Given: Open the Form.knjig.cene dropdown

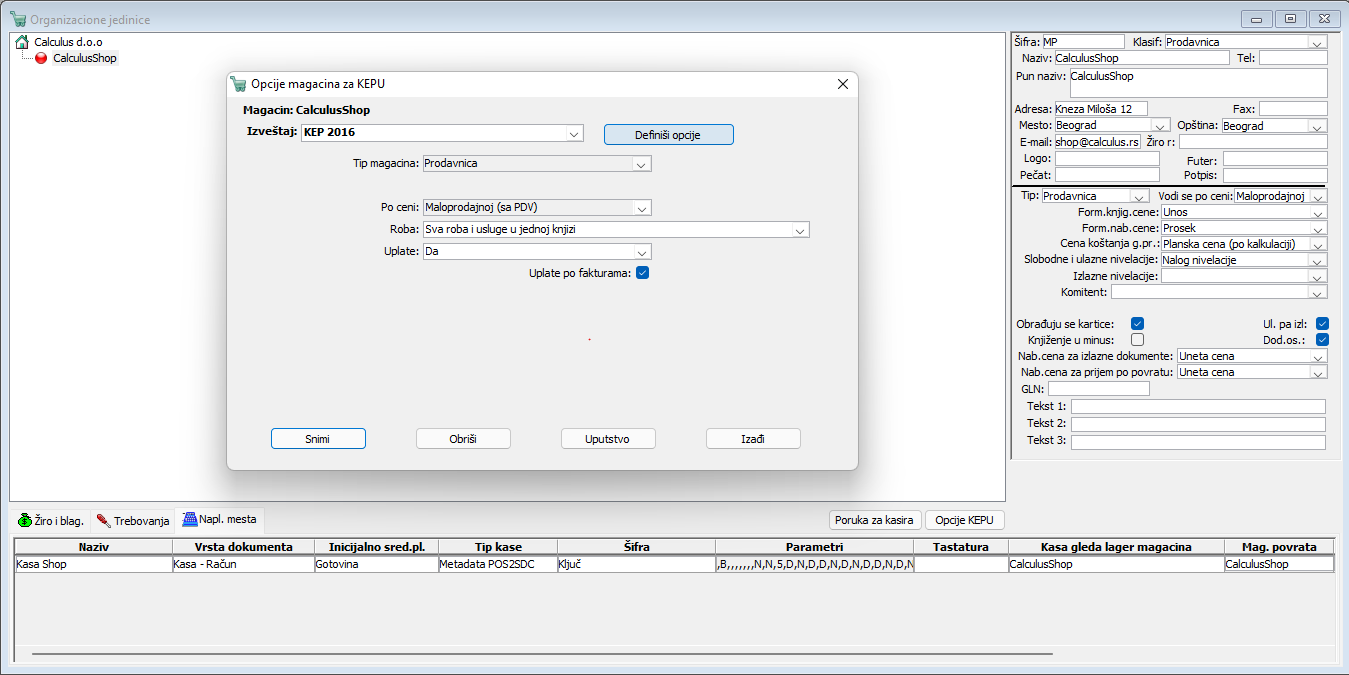Looking at the screenshot, I should pos(1318,212).
